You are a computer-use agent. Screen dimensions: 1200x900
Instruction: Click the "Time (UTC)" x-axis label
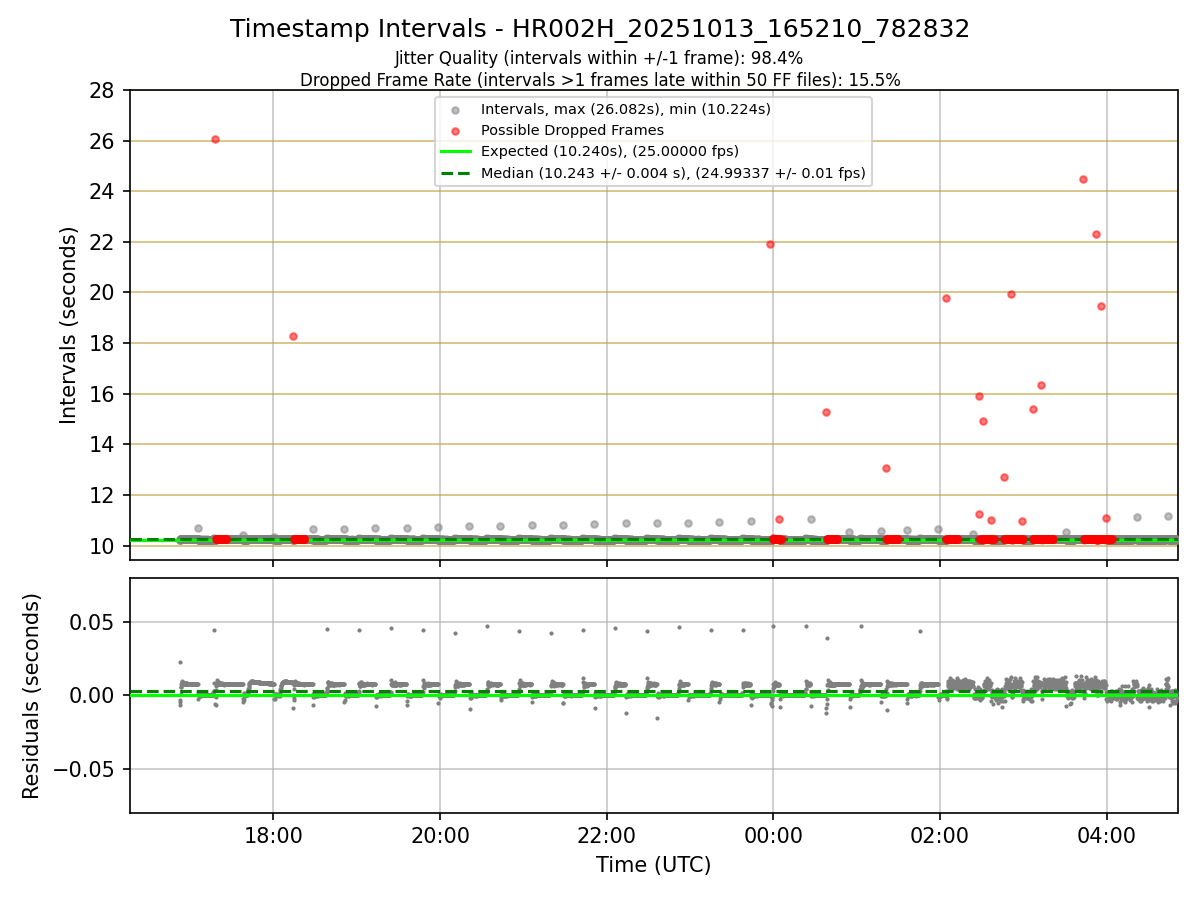coord(653,865)
